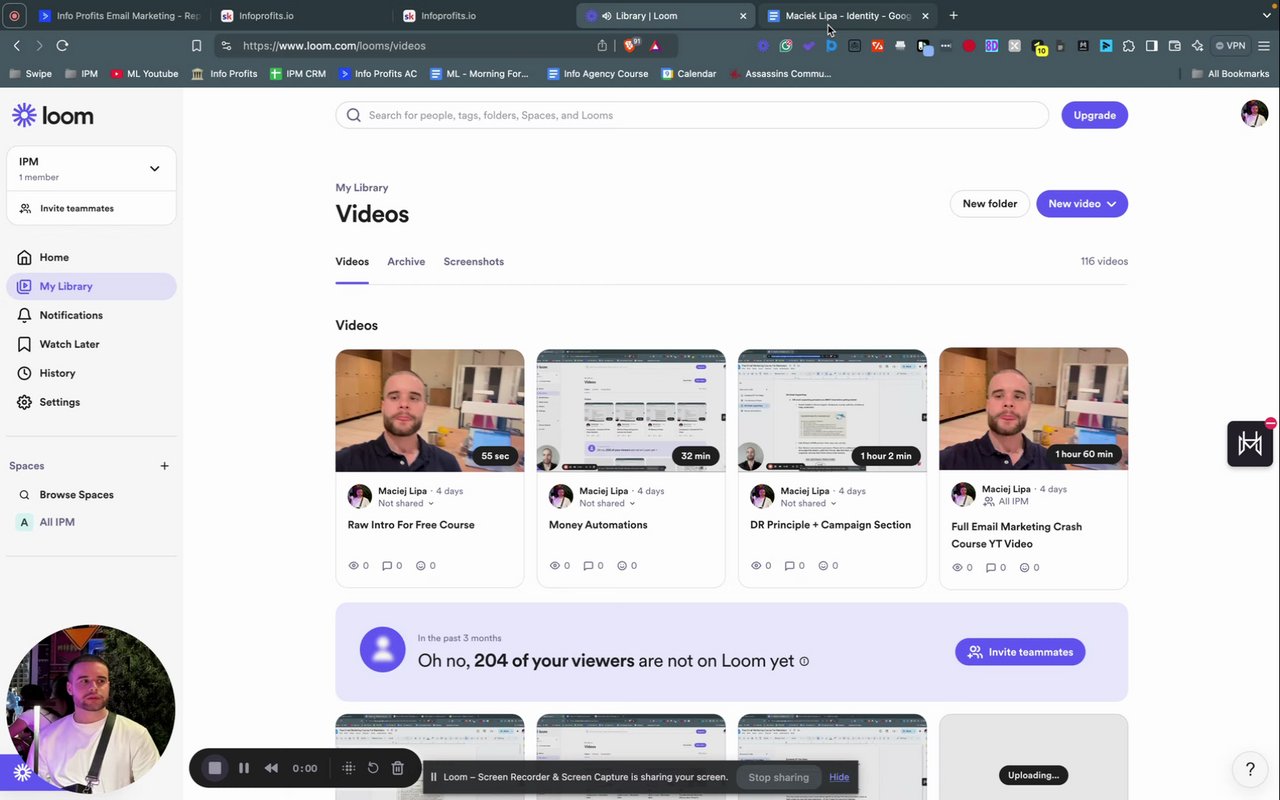Image resolution: width=1280 pixels, height=800 pixels.
Task: Open the Money Automations video thumbnail
Action: (631, 410)
